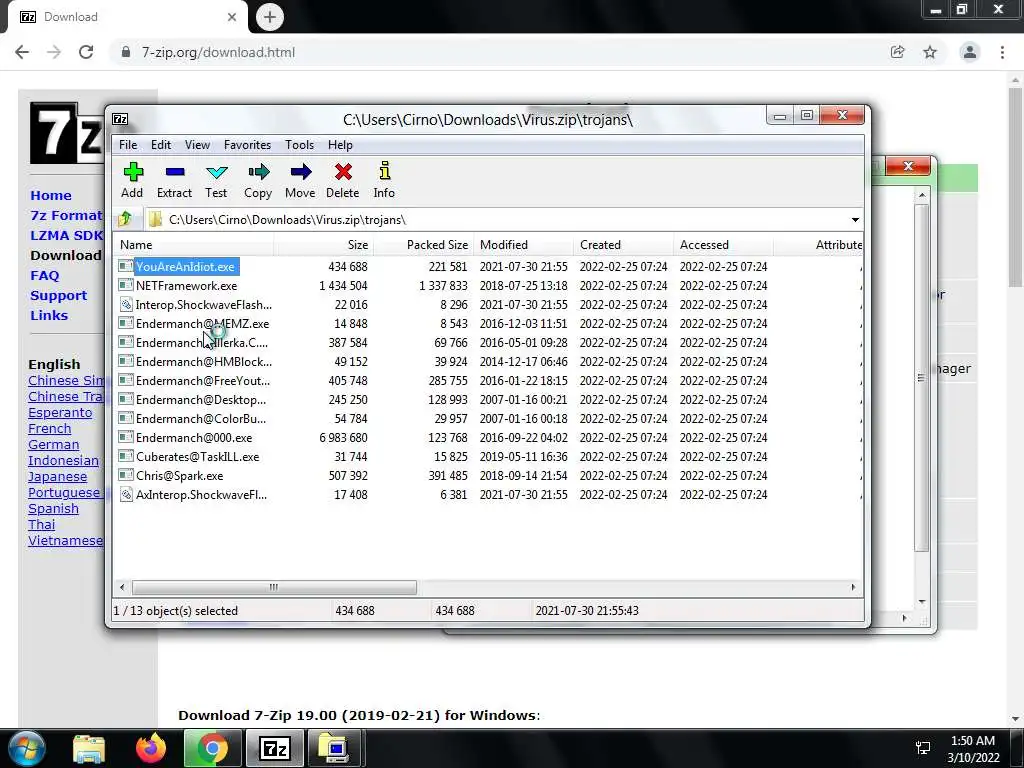The height and width of the screenshot is (768, 1024).
Task: Select Endermanch@000.exe row
Action: tap(488, 438)
